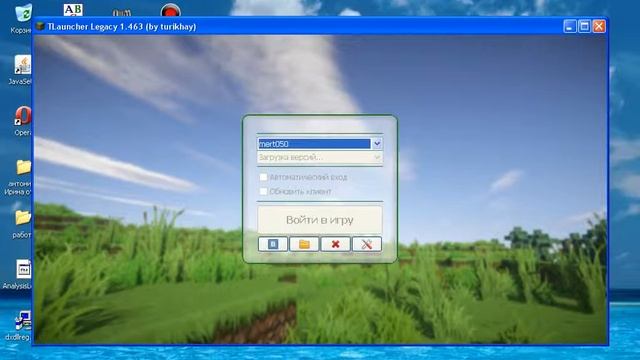Screen dimensions: 640x360
Task: Open the username dropdown arrow next to mert050
Action: coord(377,144)
